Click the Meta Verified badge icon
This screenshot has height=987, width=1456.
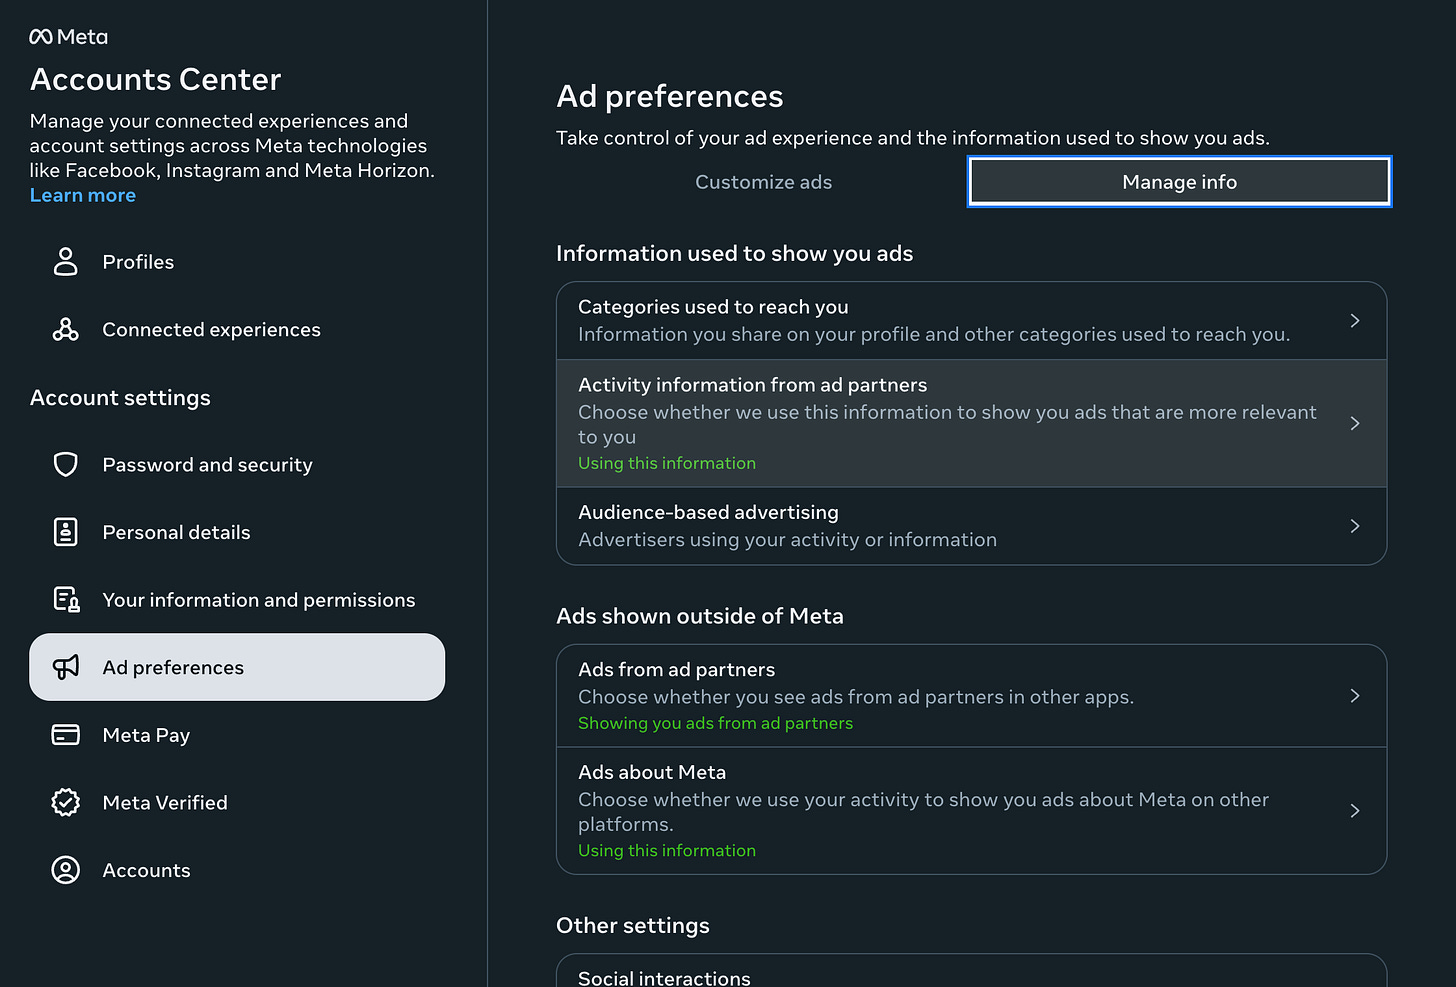(x=66, y=802)
